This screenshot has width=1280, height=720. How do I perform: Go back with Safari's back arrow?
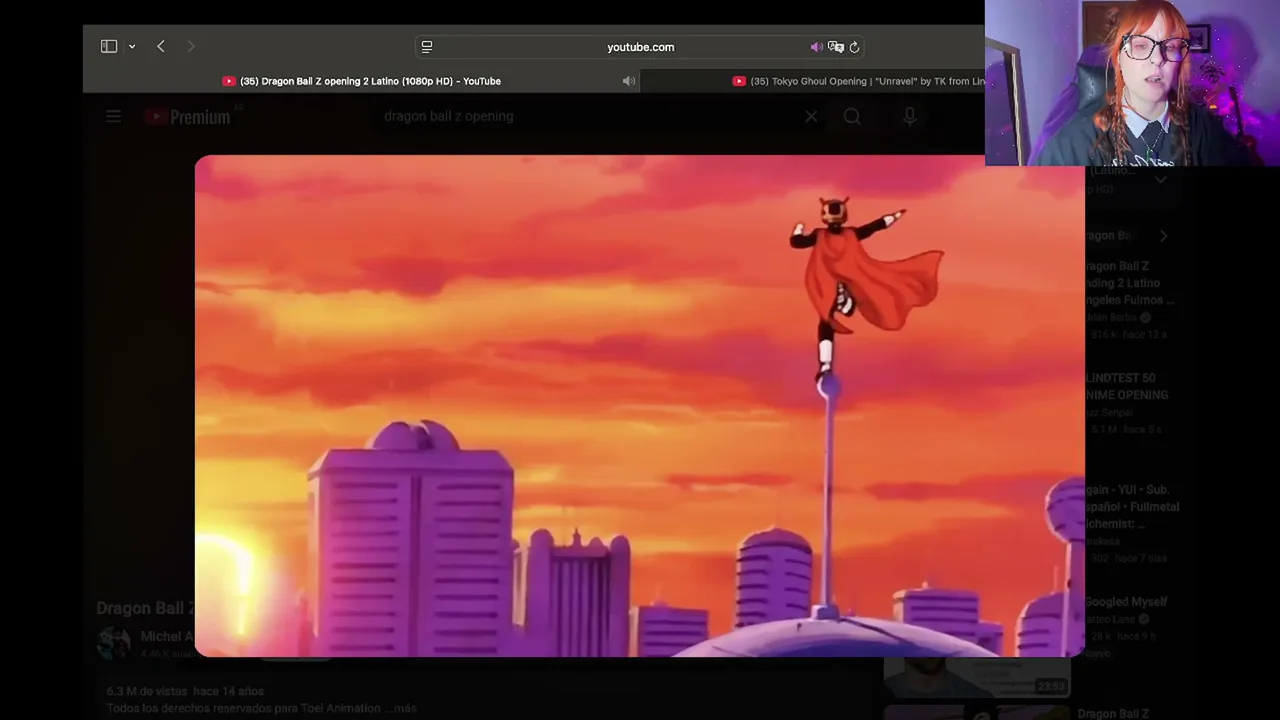point(160,46)
